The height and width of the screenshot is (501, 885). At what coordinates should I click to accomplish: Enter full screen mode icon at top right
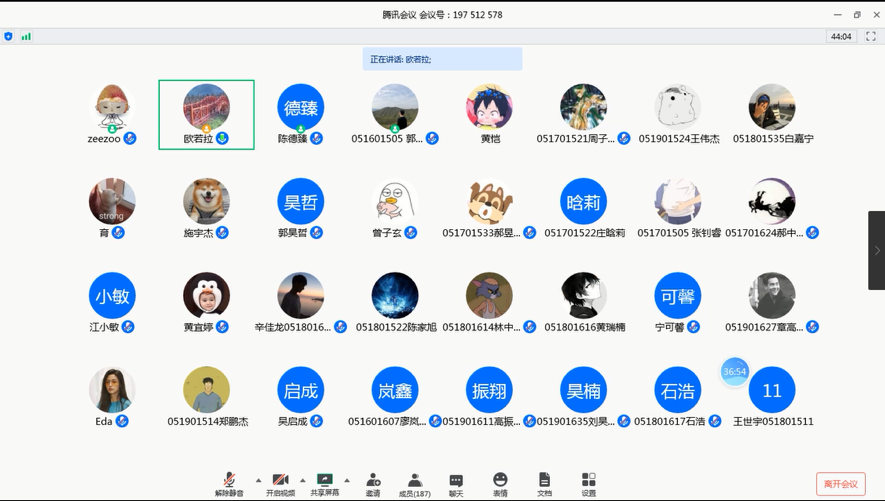coord(871,37)
